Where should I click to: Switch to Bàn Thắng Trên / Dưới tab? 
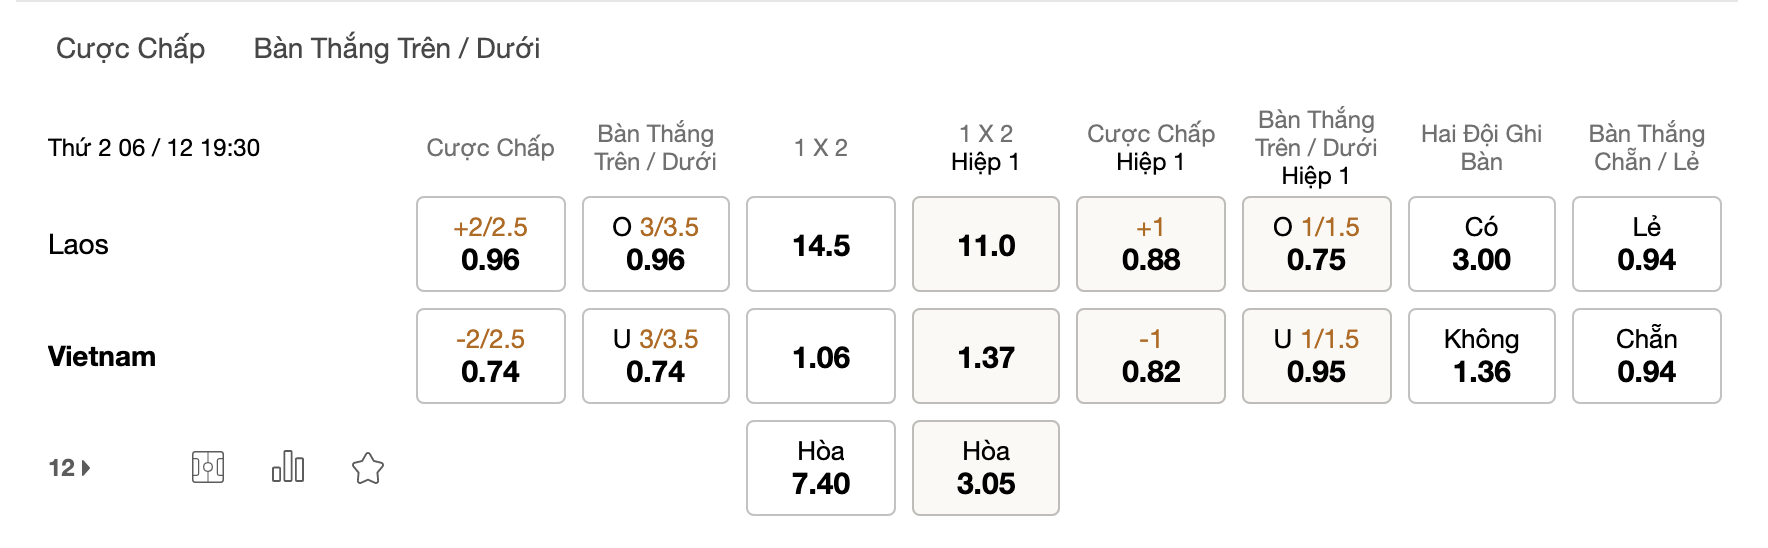pyautogui.click(x=397, y=48)
